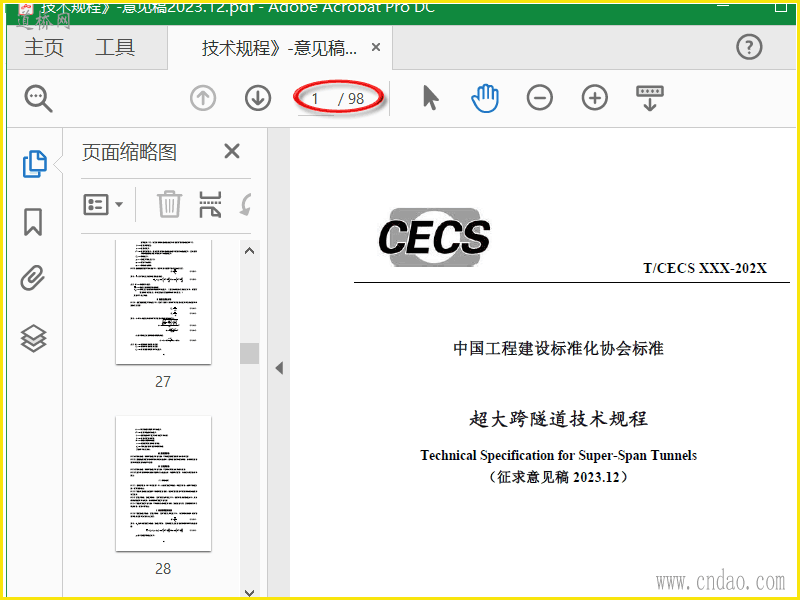Click the T/CECS XXX-202X code text
The height and width of the screenshot is (600, 800).
click(x=705, y=268)
